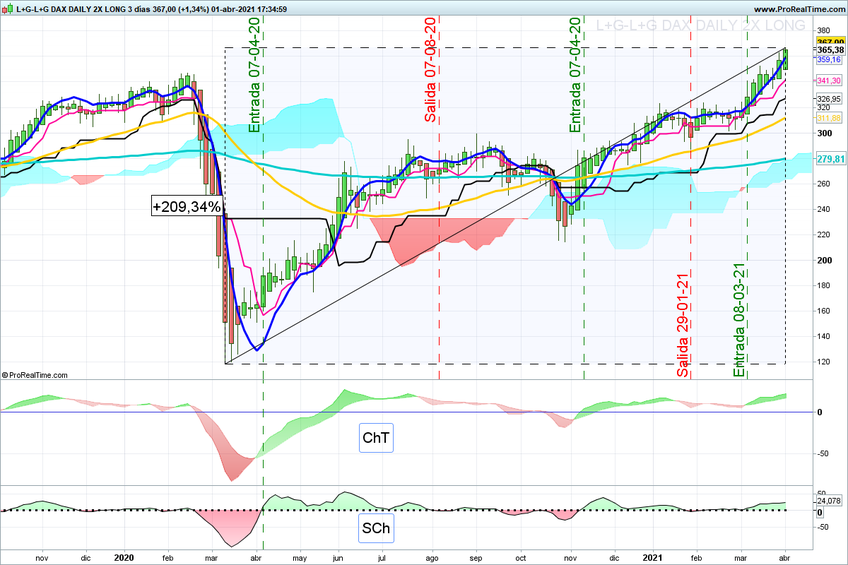Image resolution: width=848 pixels, height=565 pixels.
Task: Open the www.ProRealTime.com link
Action: [x=799, y=9]
